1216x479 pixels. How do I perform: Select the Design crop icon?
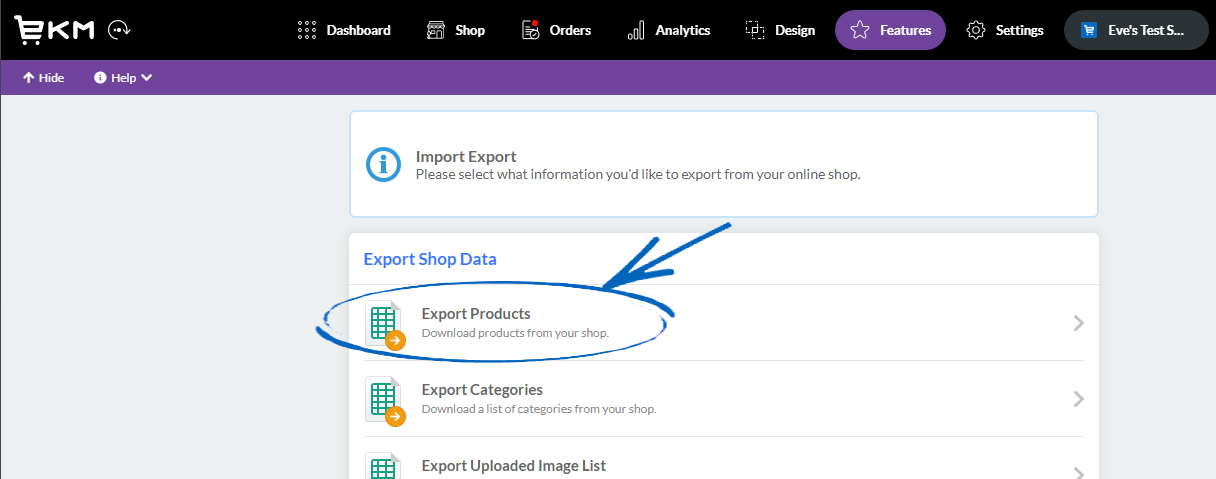click(755, 30)
